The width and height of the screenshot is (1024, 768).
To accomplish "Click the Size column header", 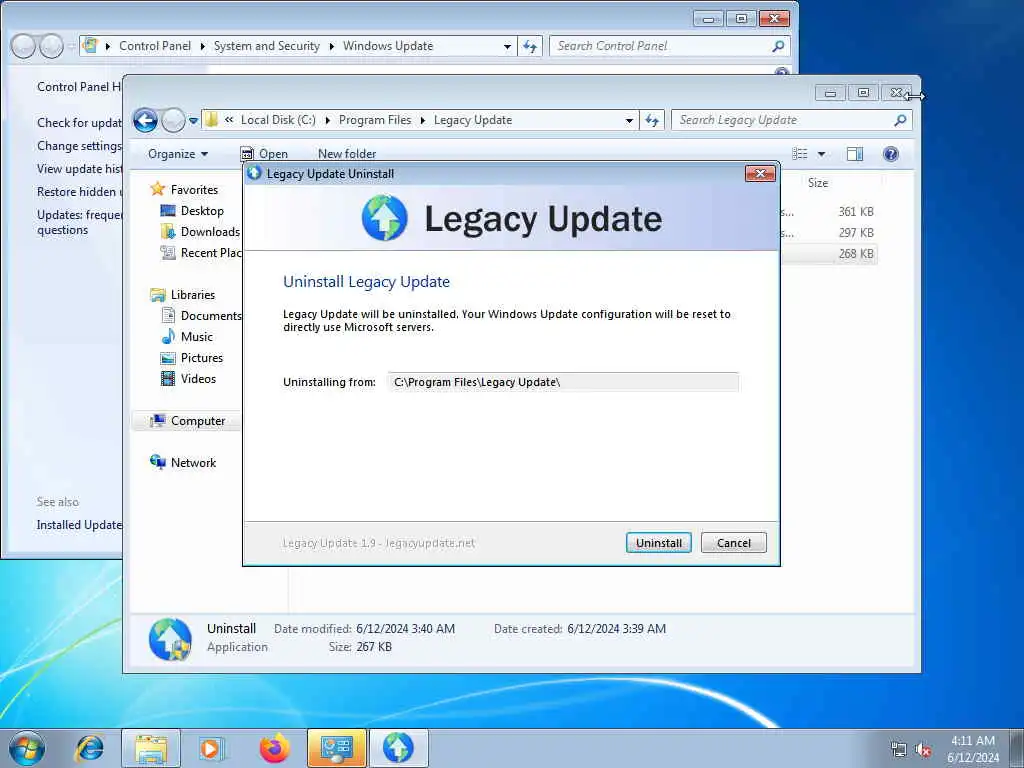I will pos(818,183).
